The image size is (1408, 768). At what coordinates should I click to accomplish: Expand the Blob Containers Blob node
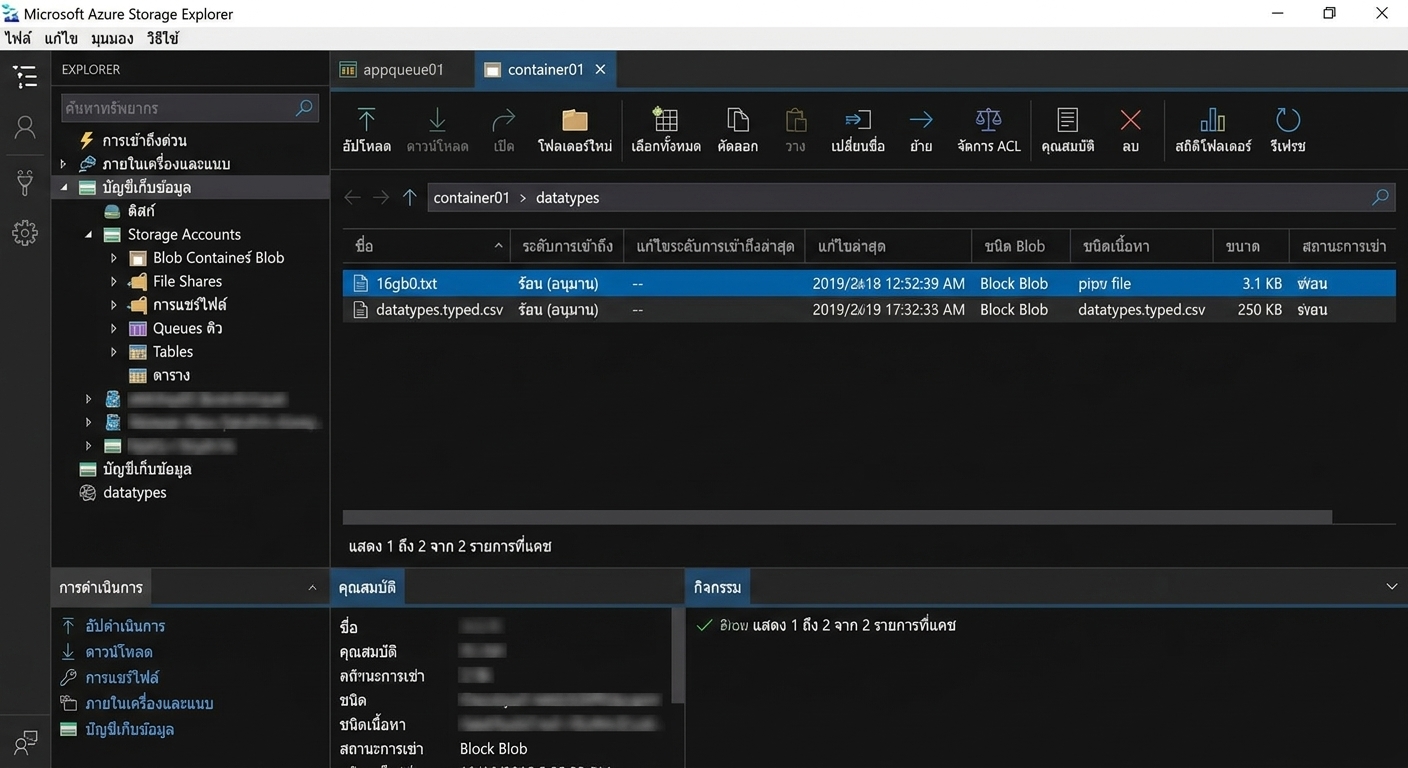[x=114, y=258]
